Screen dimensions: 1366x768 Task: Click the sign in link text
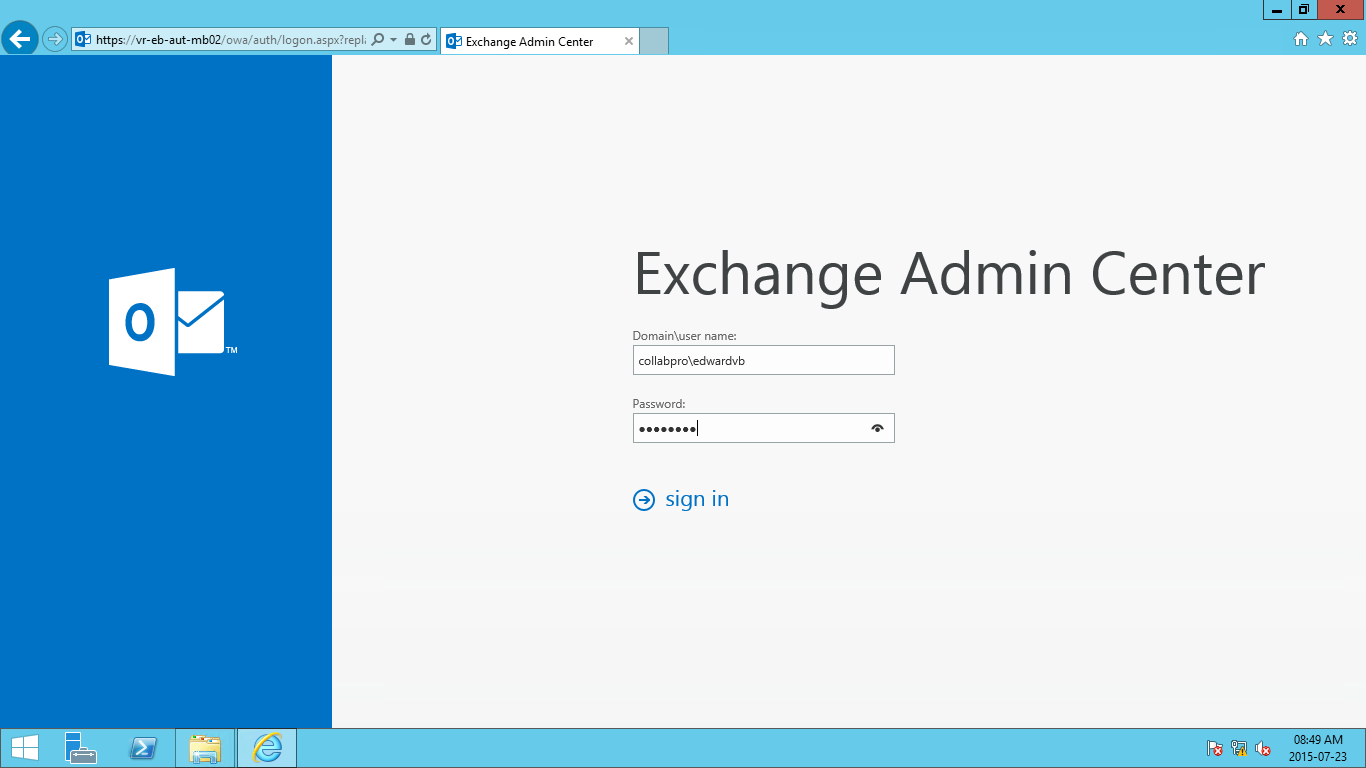pos(697,499)
